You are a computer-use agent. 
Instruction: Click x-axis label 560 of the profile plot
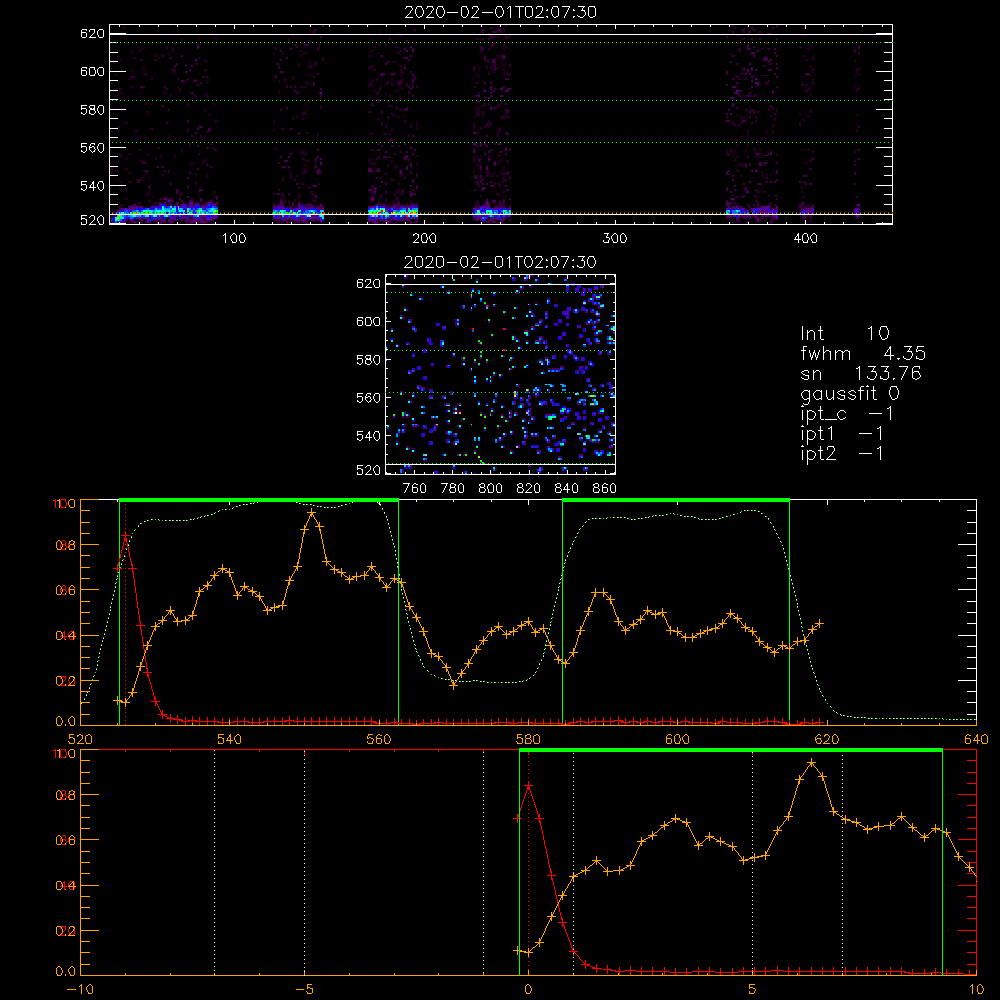(x=379, y=740)
